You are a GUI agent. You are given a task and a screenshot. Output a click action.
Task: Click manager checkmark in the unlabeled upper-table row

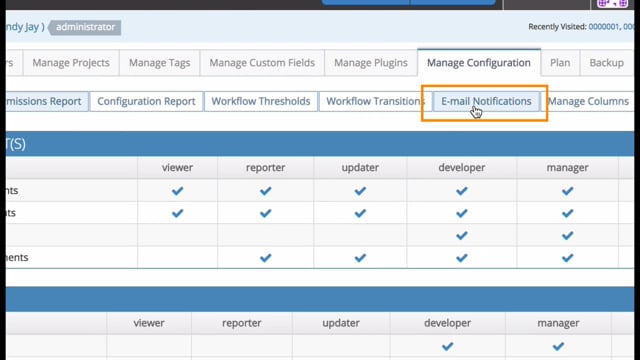pyautogui.click(x=567, y=236)
